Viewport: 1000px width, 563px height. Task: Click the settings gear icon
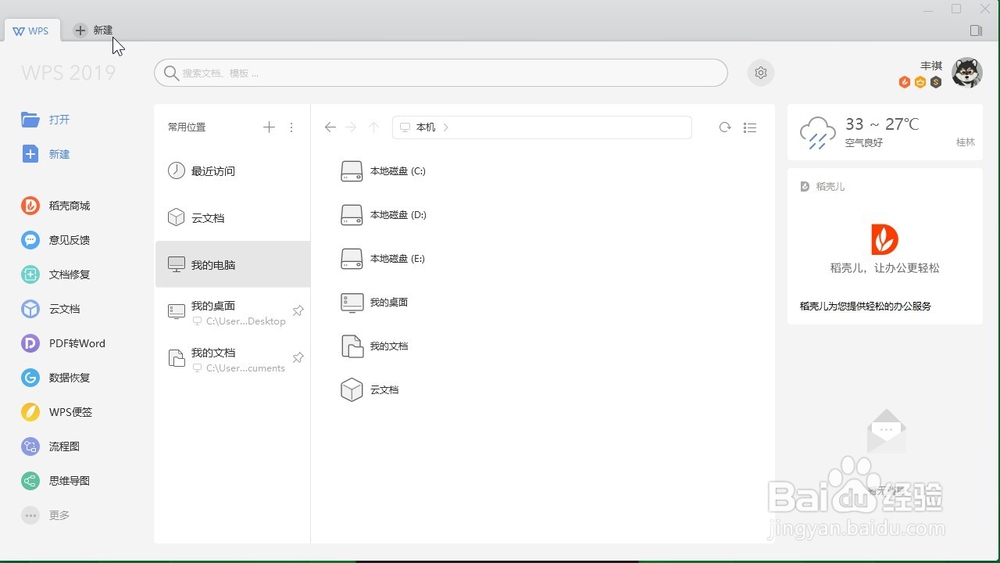(x=760, y=73)
